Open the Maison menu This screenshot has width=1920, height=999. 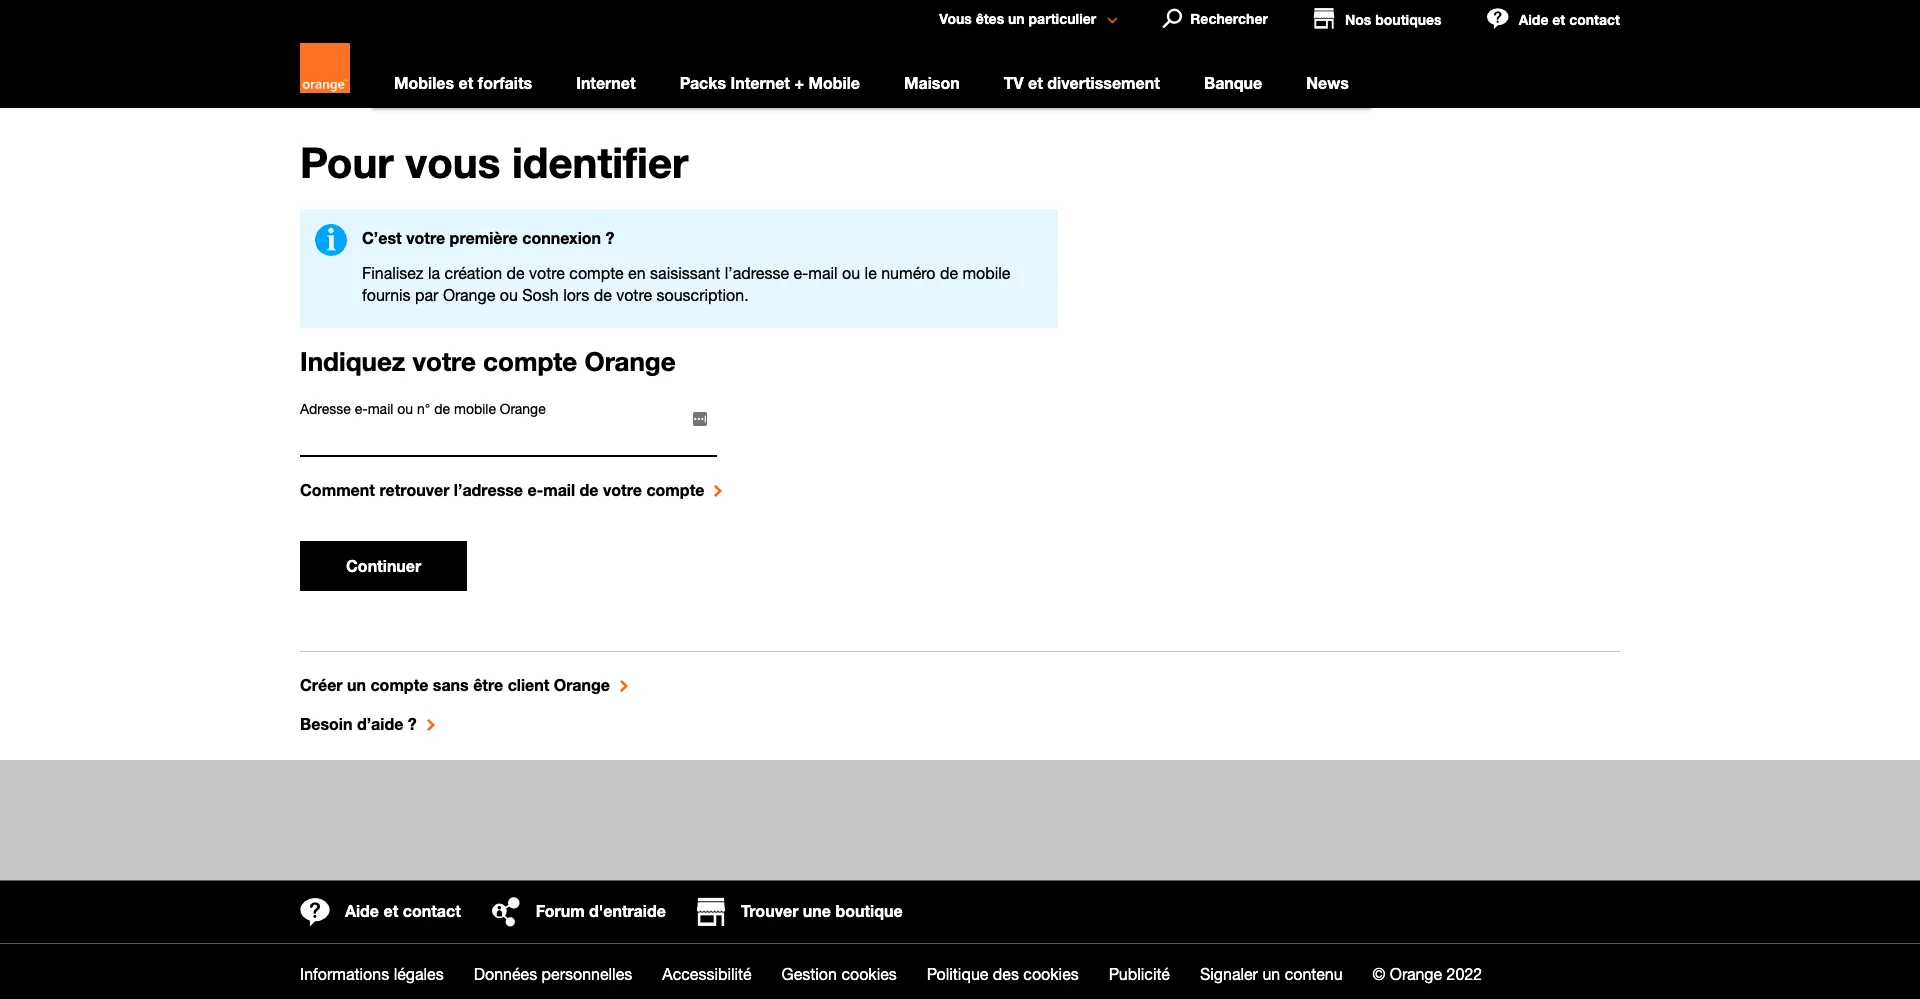pos(932,83)
